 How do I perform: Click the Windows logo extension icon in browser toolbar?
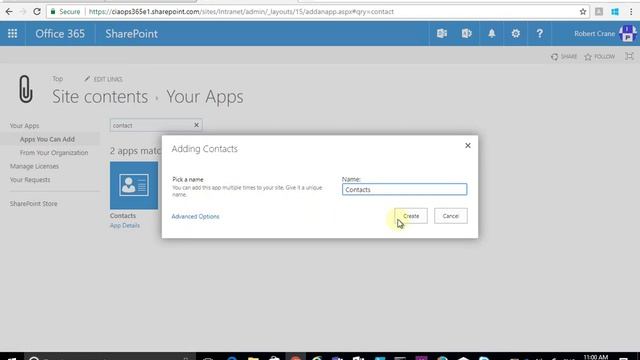(615, 12)
